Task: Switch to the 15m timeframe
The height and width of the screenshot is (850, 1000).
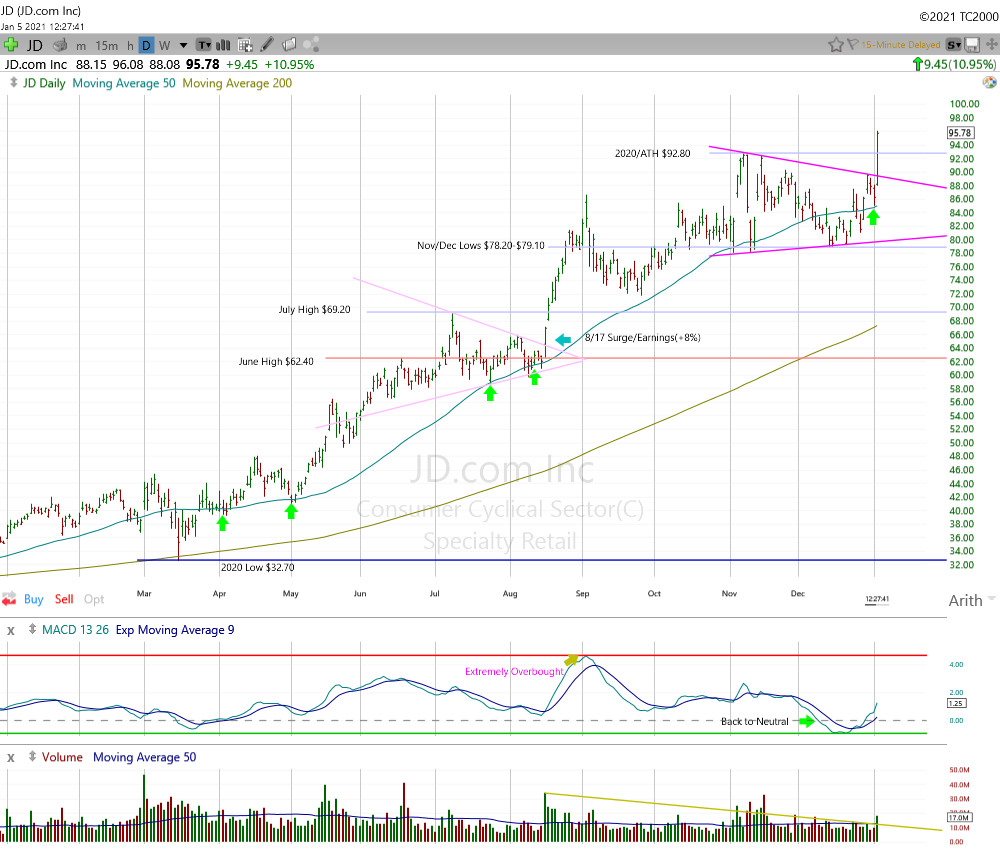Action: [107, 46]
